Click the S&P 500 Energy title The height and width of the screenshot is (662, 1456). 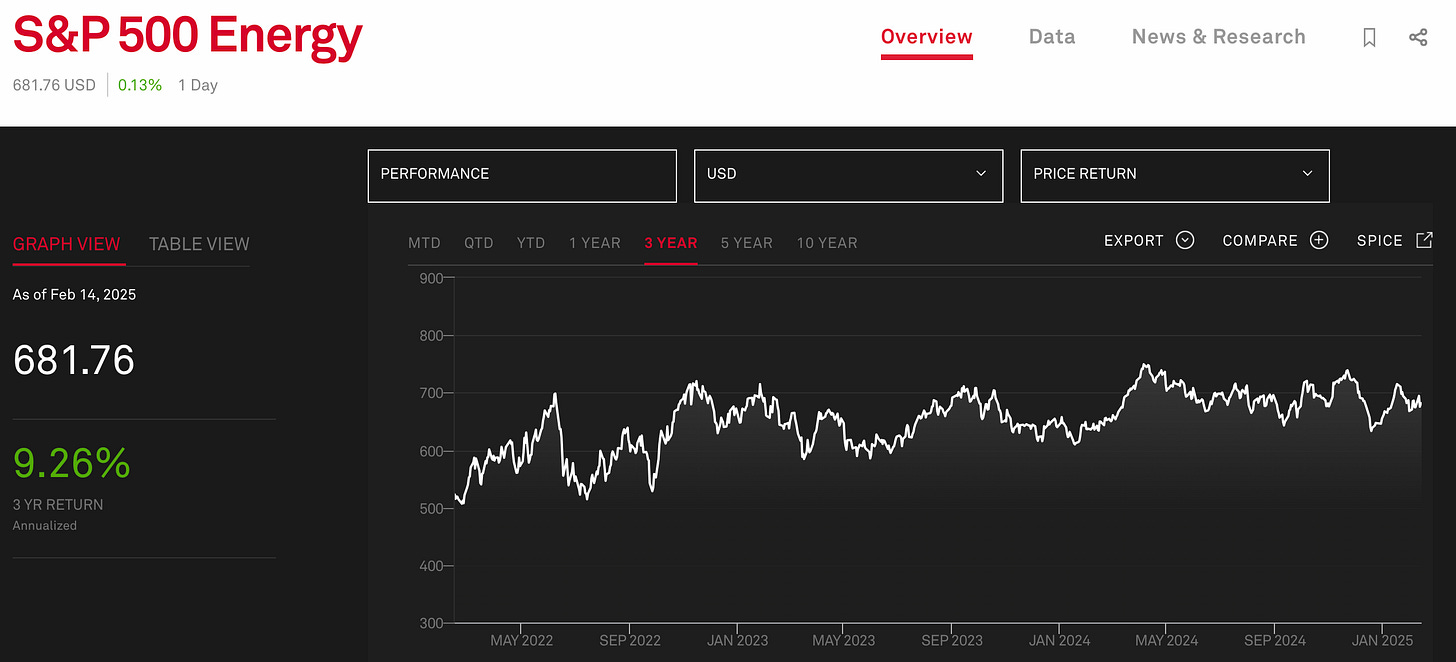click(187, 36)
